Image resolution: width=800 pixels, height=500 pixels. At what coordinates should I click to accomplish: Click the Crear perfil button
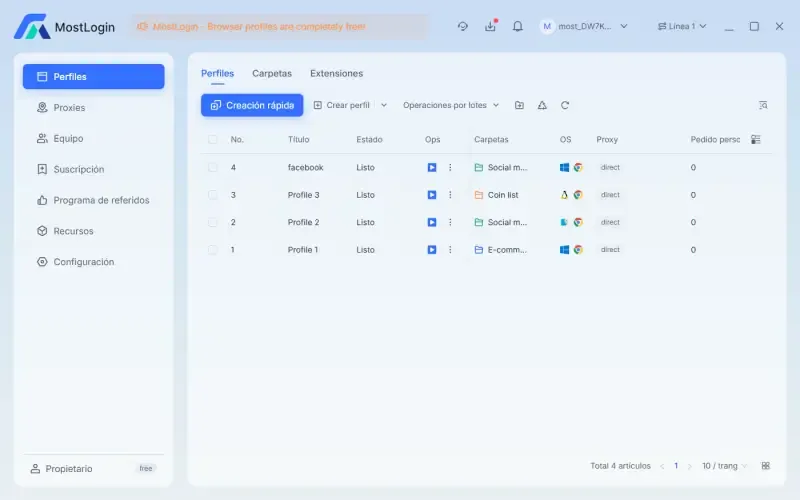(342, 105)
